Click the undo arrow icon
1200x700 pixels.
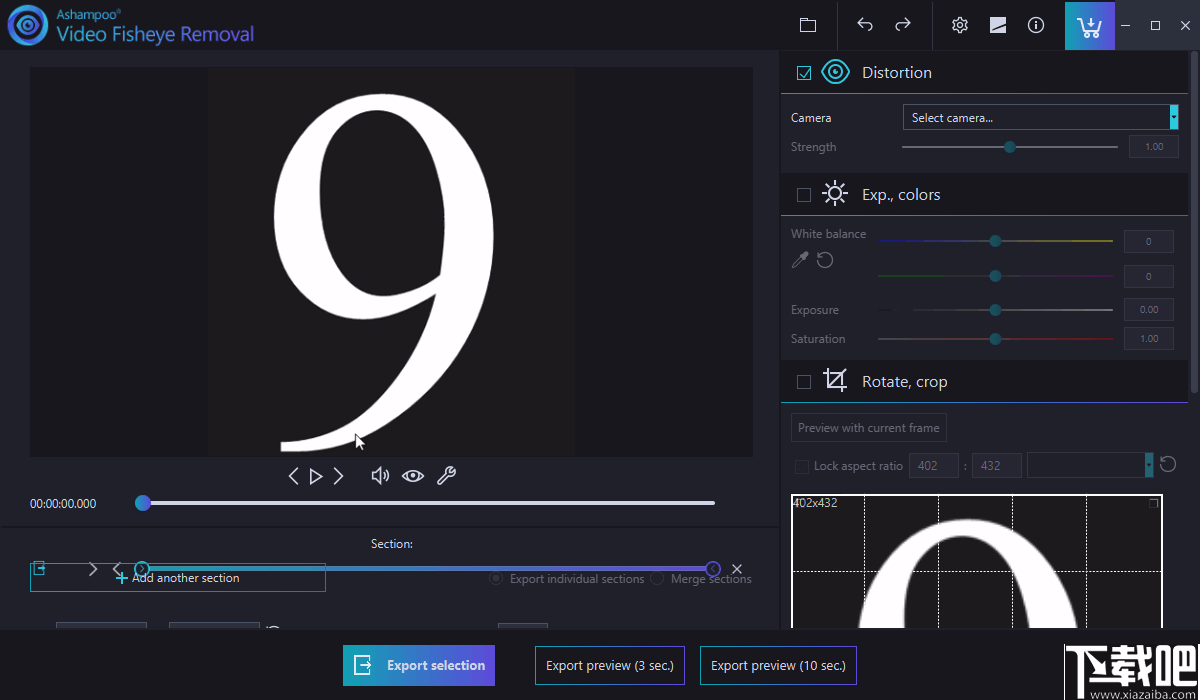pyautogui.click(x=865, y=25)
